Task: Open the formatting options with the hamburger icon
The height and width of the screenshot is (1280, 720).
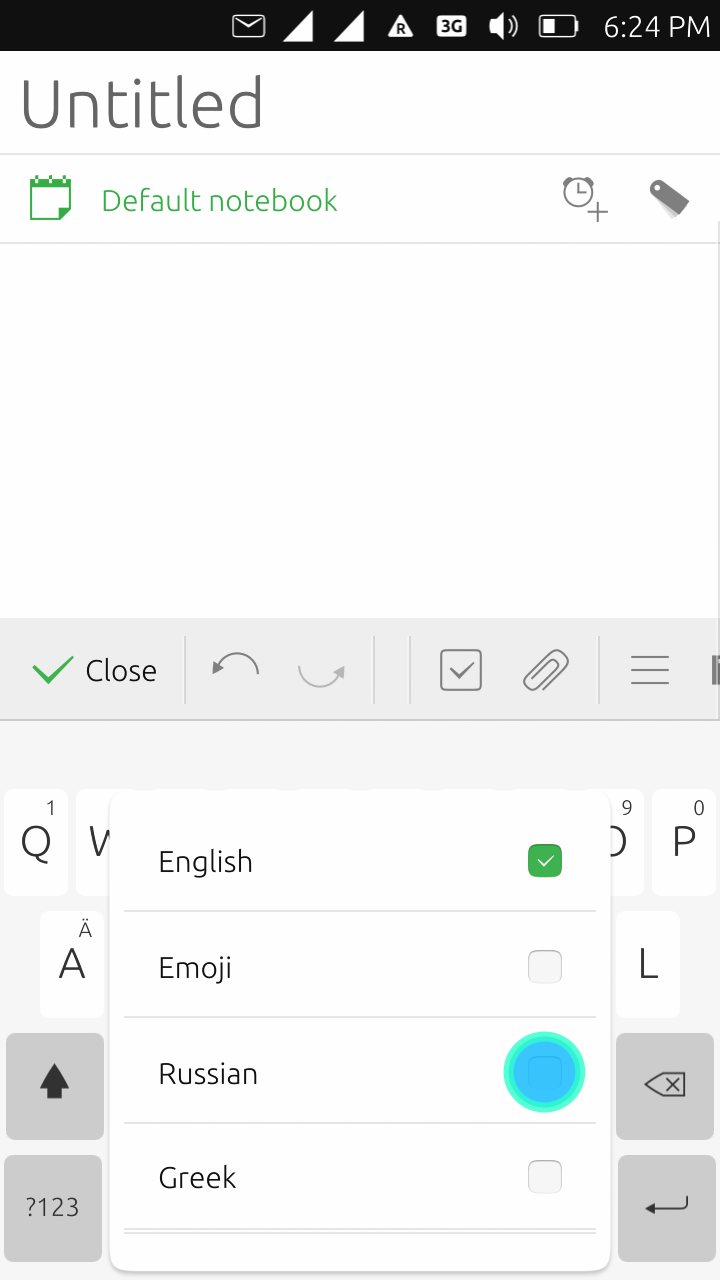Action: 650,670
